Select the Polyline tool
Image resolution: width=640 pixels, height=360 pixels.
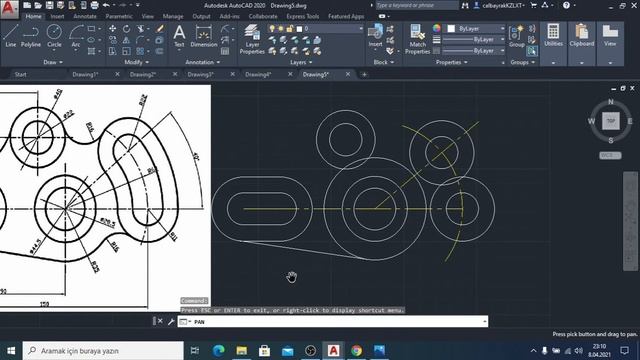click(31, 36)
